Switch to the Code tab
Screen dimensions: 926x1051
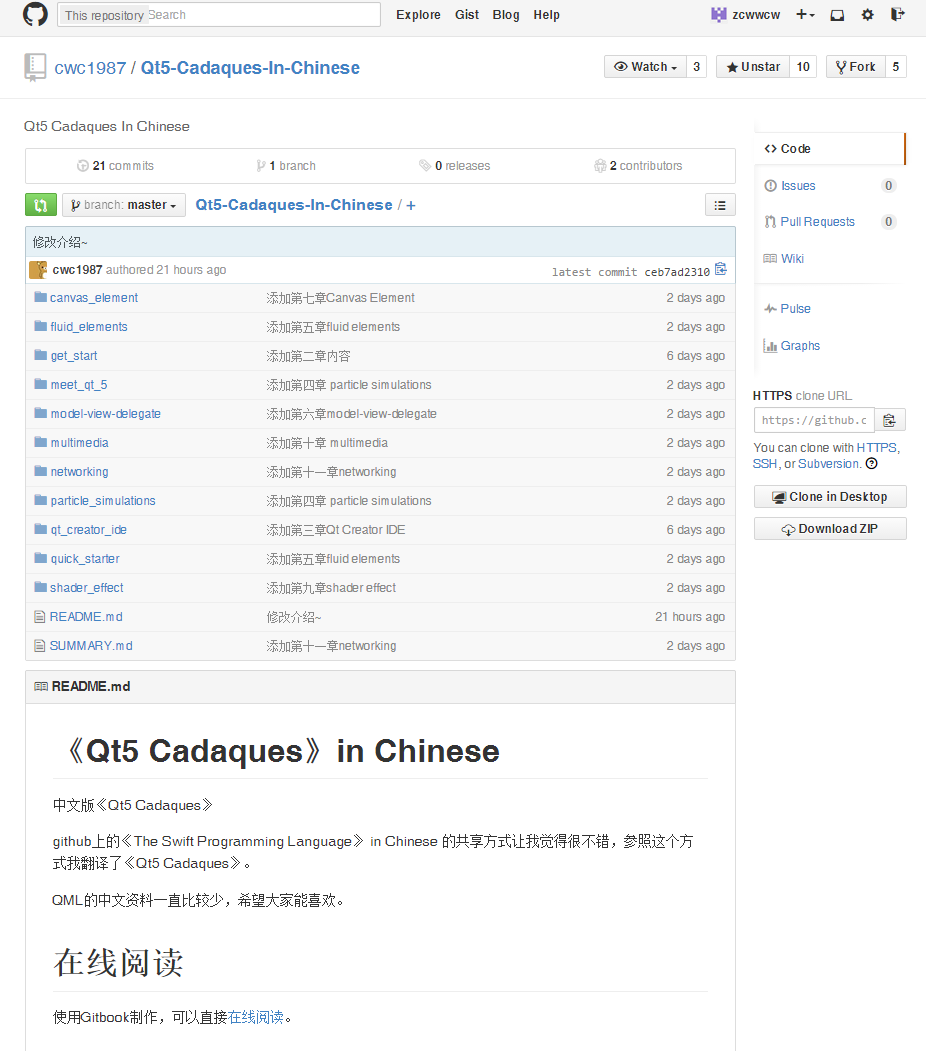[830, 149]
